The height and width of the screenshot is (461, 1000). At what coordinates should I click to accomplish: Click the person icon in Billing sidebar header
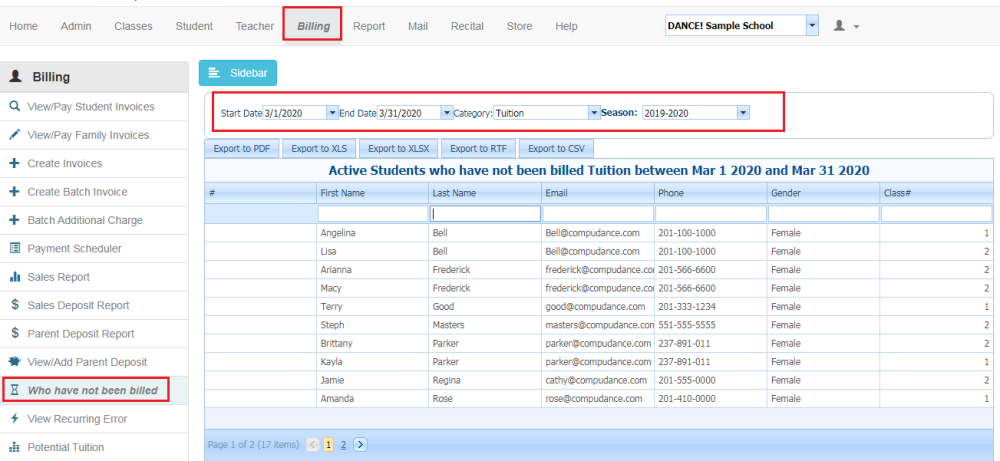tap(15, 77)
